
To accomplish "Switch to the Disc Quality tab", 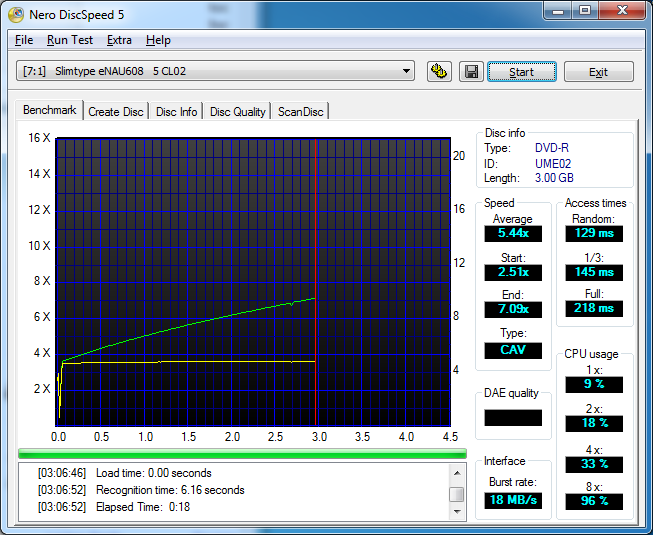I will tap(237, 112).
